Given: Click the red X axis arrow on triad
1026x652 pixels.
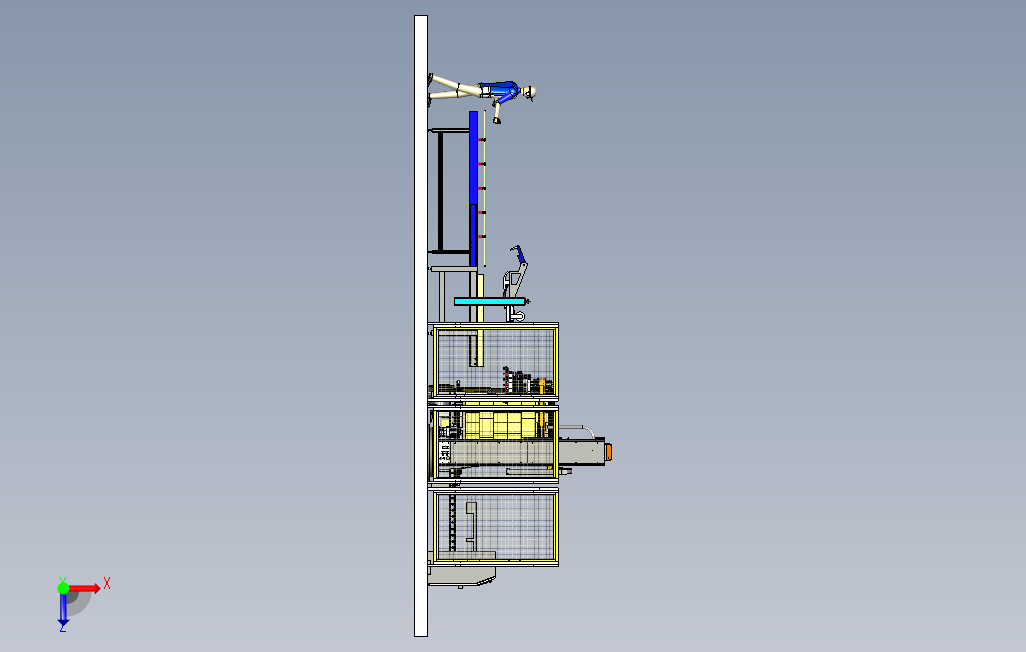Looking at the screenshot, I should (x=85, y=589).
